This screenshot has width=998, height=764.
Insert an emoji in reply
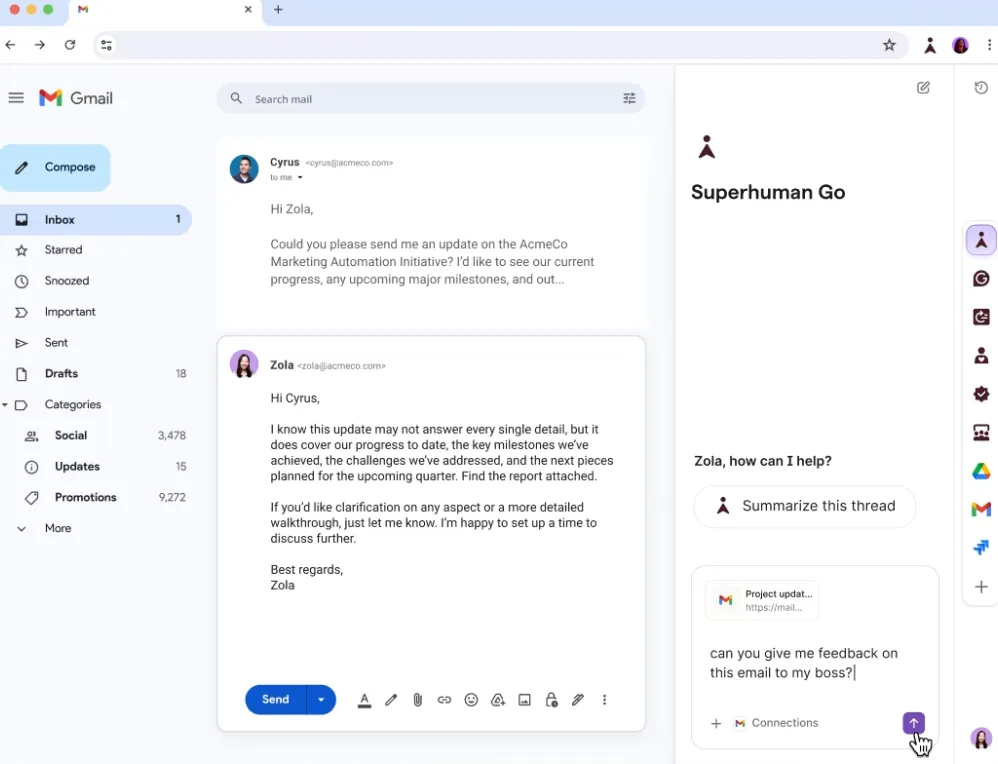pos(471,700)
